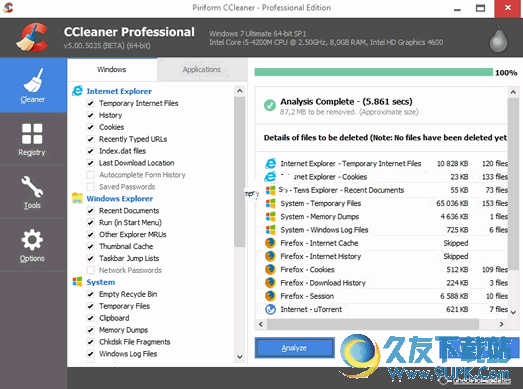Select System category heading
This screenshot has height=389, width=523.
point(101,282)
